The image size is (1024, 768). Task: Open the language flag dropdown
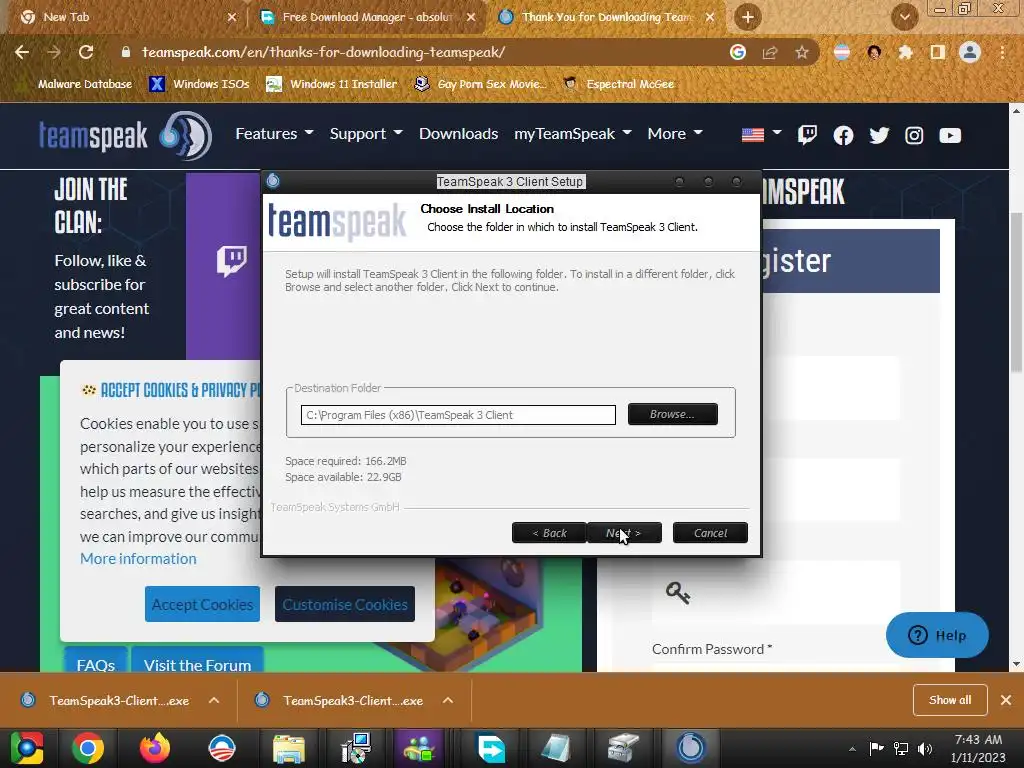pyautogui.click(x=761, y=135)
